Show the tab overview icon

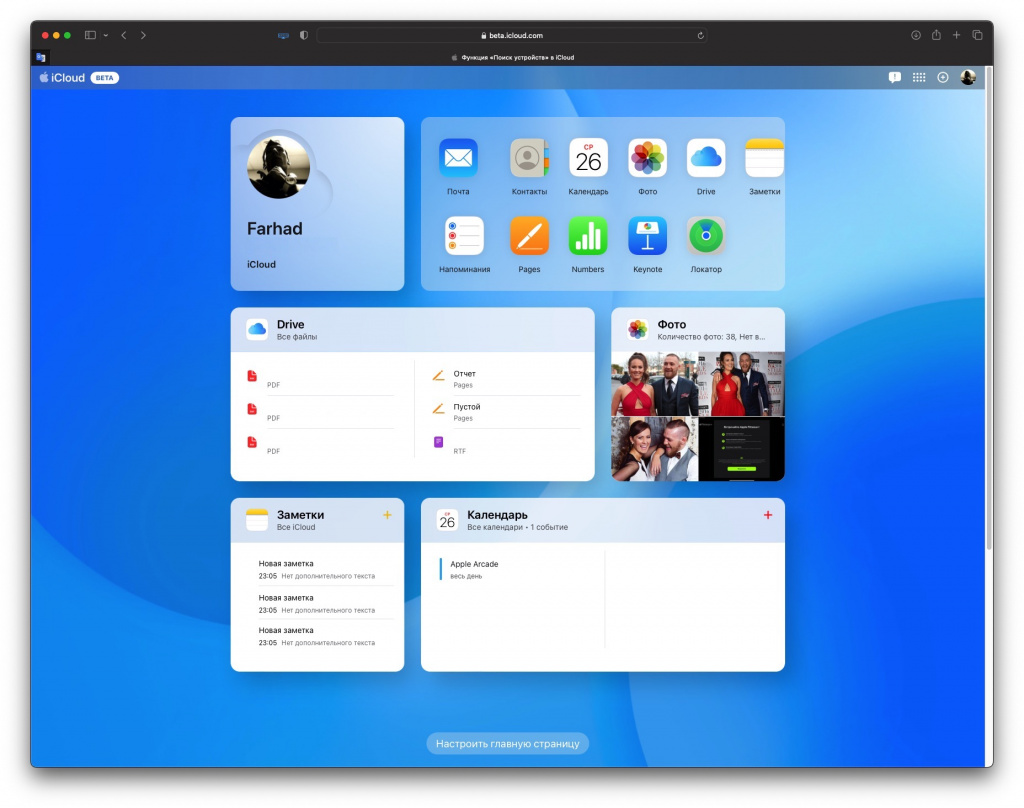click(977, 35)
